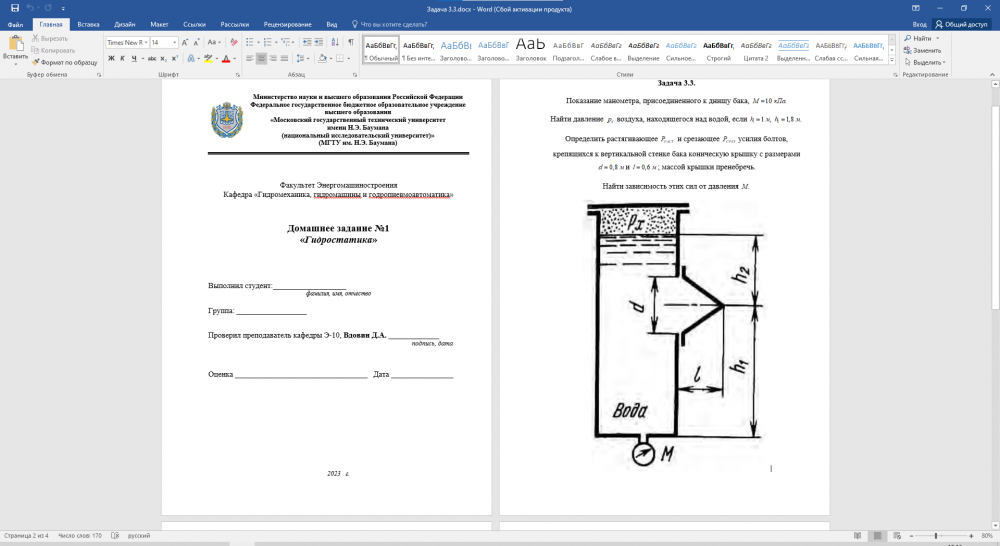Viewport: 1000px width, 546px height.
Task: Switch to the References (Ссылки) tab
Action: [194, 24]
